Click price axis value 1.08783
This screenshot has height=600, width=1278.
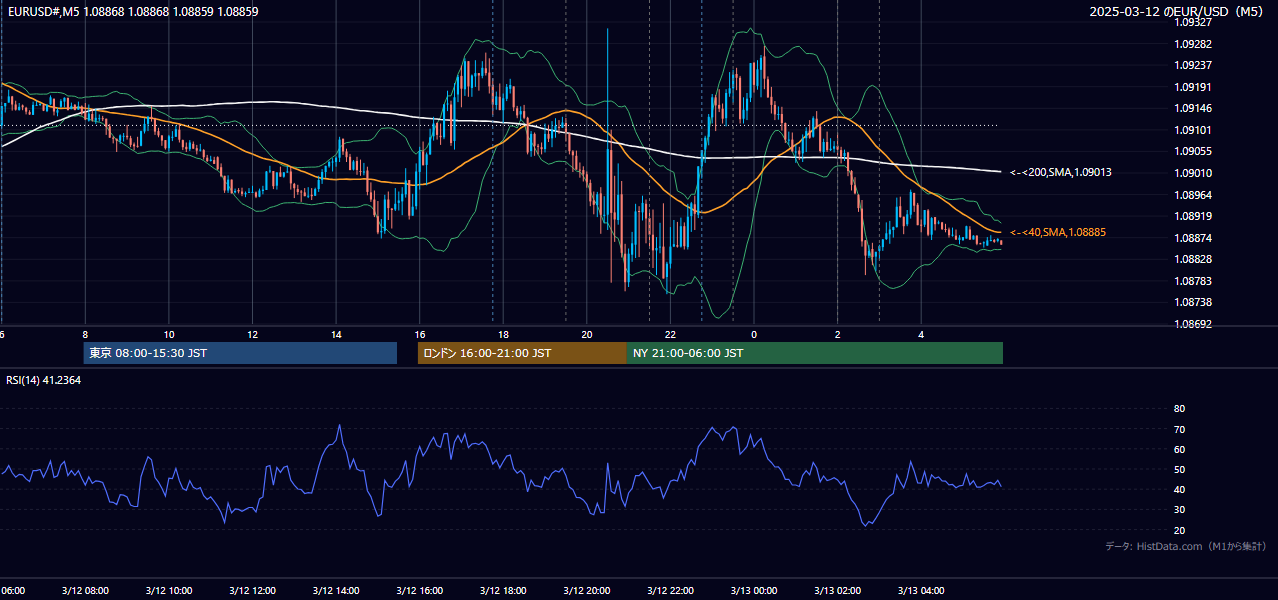pyautogui.click(x=1192, y=281)
